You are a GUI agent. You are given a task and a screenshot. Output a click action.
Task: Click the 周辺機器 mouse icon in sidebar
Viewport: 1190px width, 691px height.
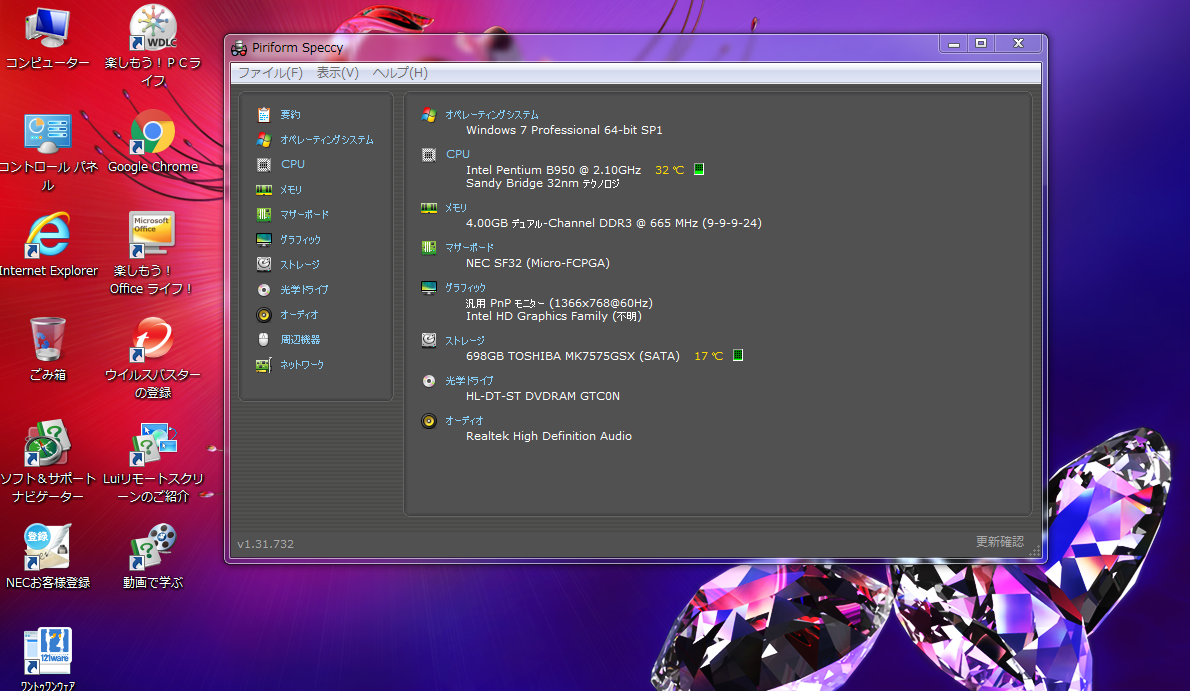(263, 339)
